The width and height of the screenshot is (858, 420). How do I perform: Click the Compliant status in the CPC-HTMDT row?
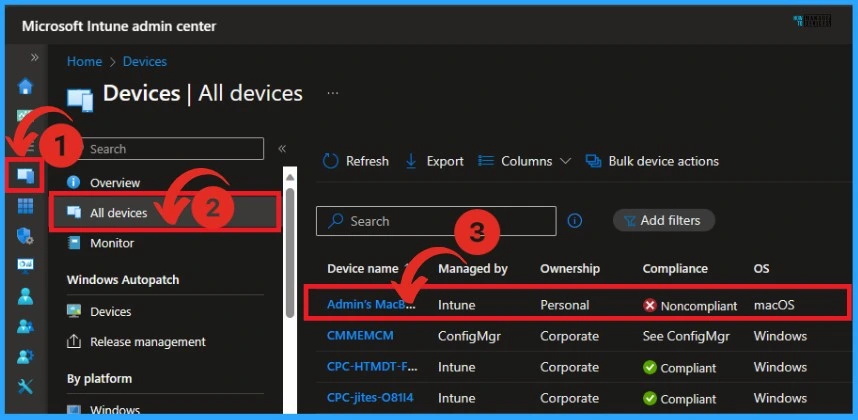679,368
